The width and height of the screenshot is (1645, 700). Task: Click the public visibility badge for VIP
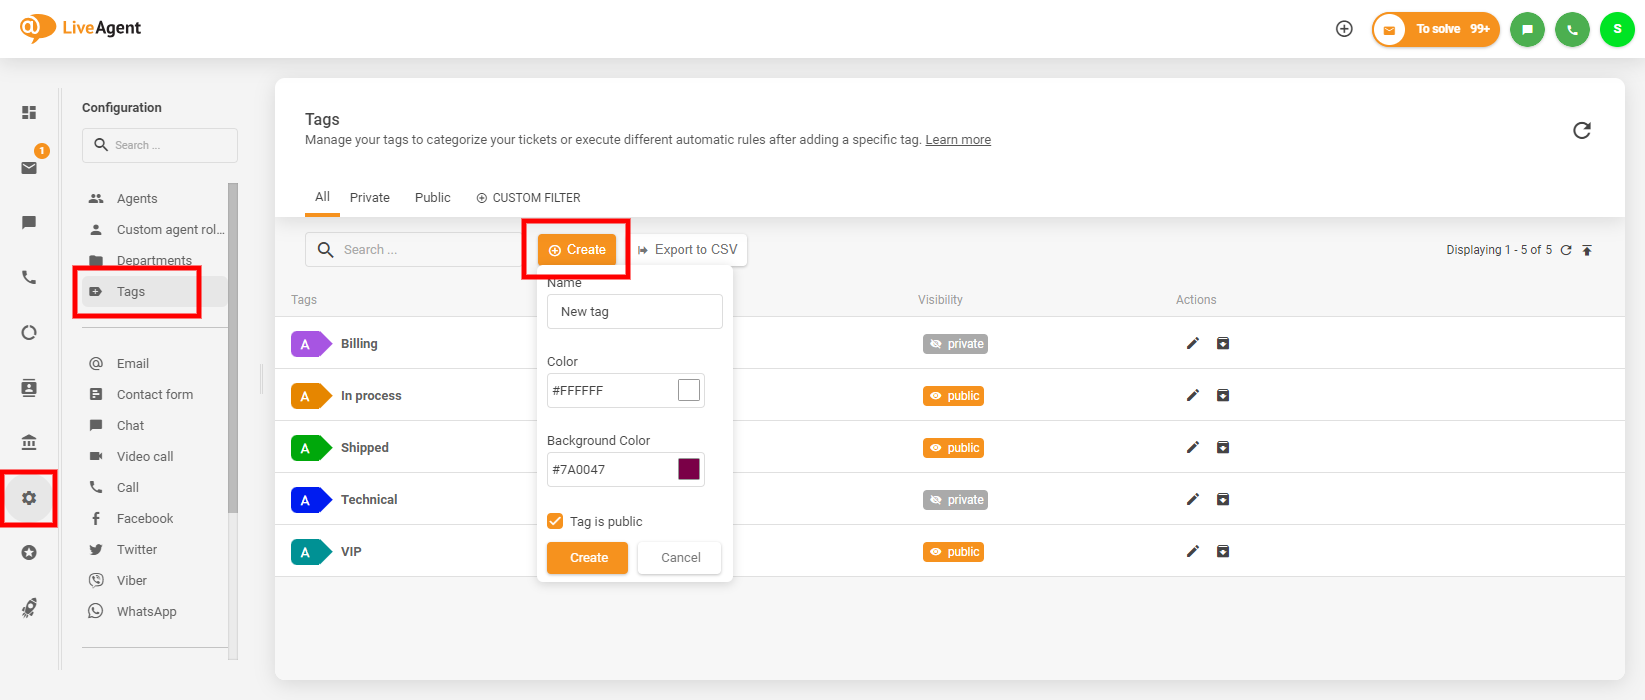click(x=953, y=552)
